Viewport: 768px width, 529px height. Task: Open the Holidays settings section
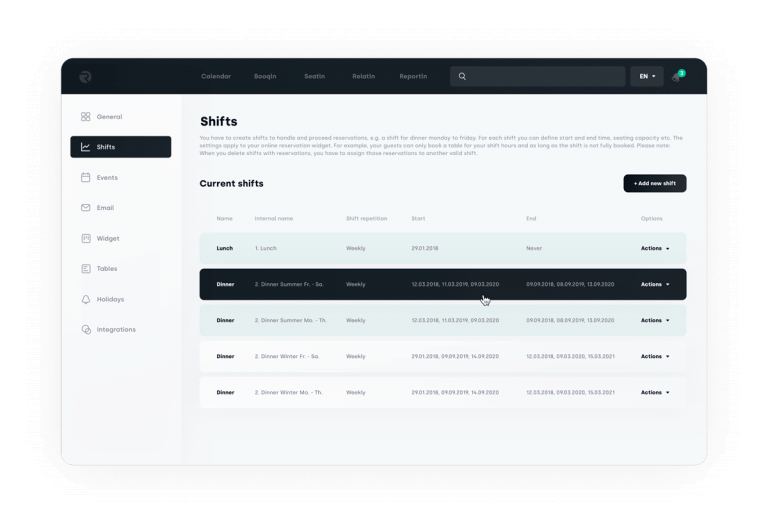[110, 299]
